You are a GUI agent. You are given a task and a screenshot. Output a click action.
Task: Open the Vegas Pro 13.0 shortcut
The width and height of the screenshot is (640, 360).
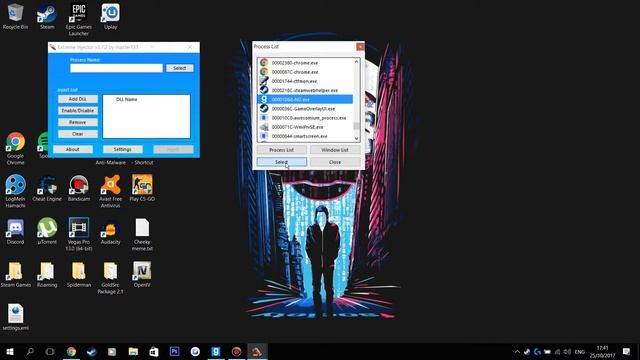[x=78, y=234]
